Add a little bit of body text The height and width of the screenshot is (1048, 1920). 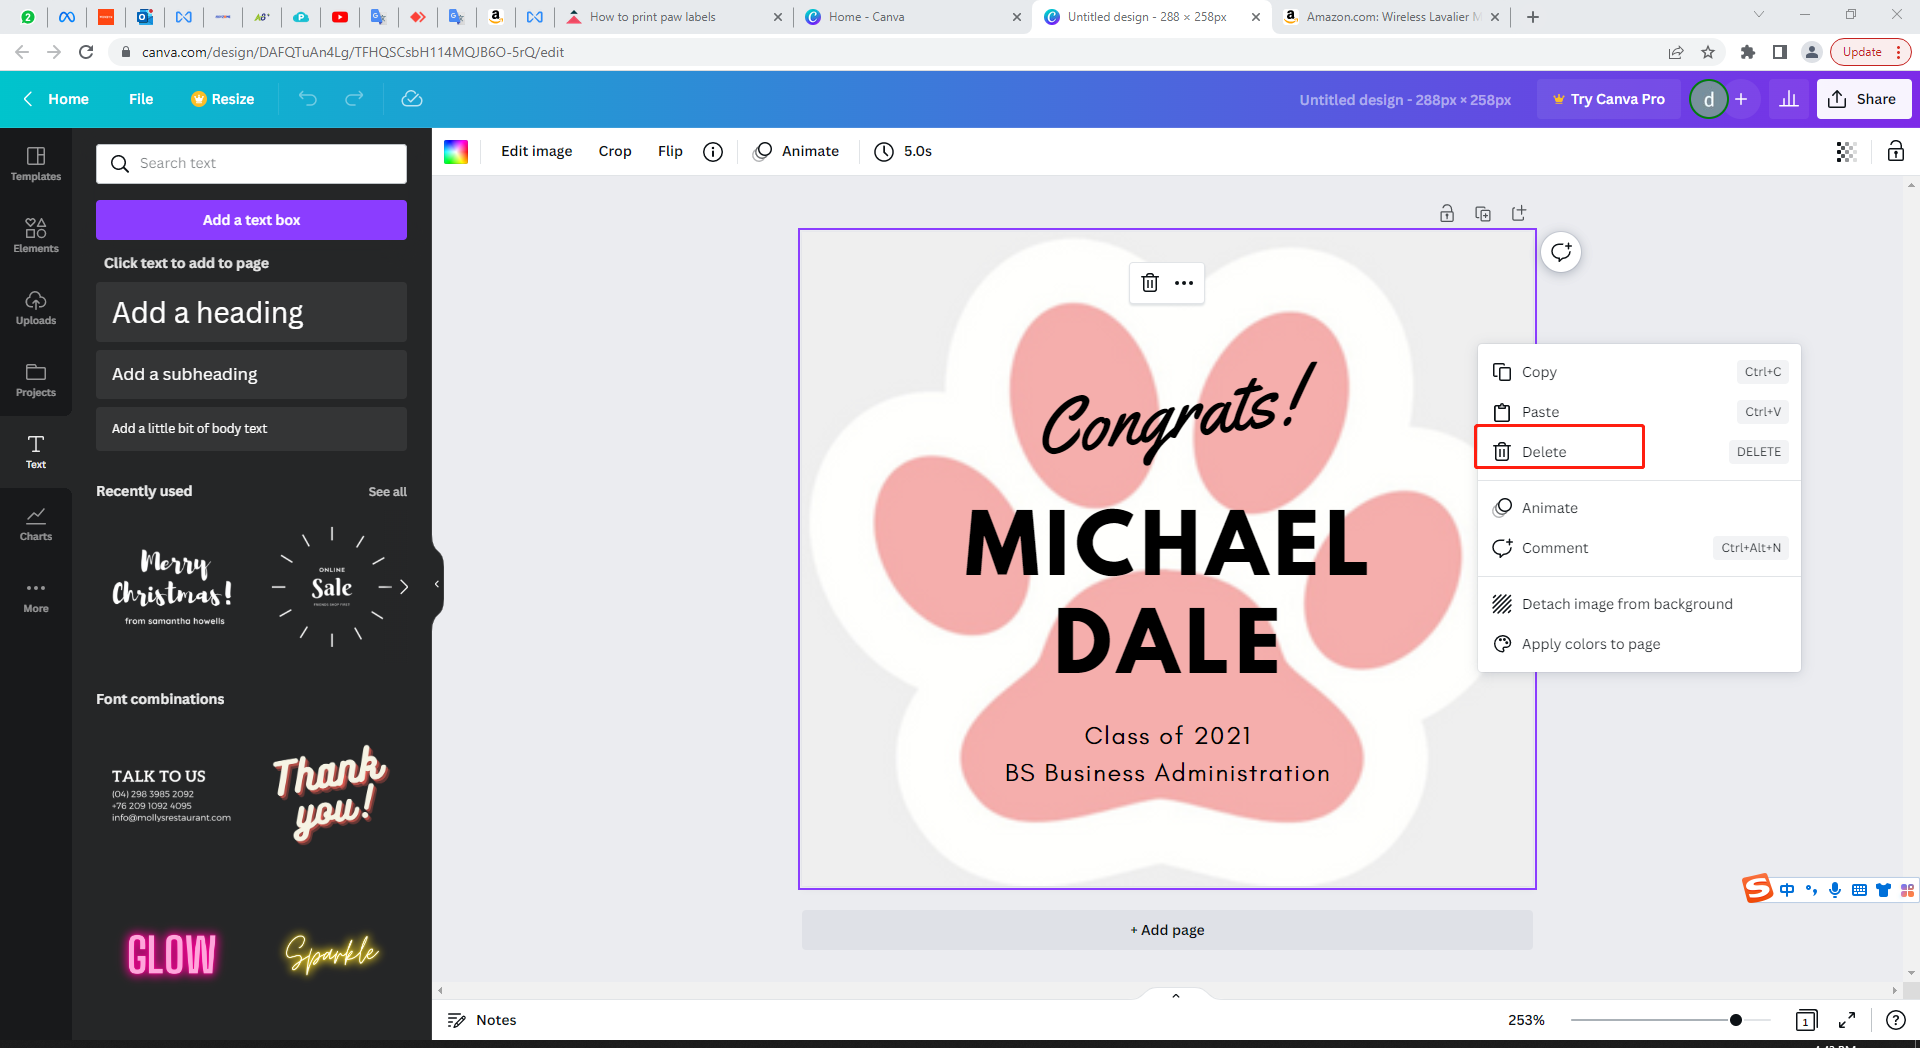[251, 428]
